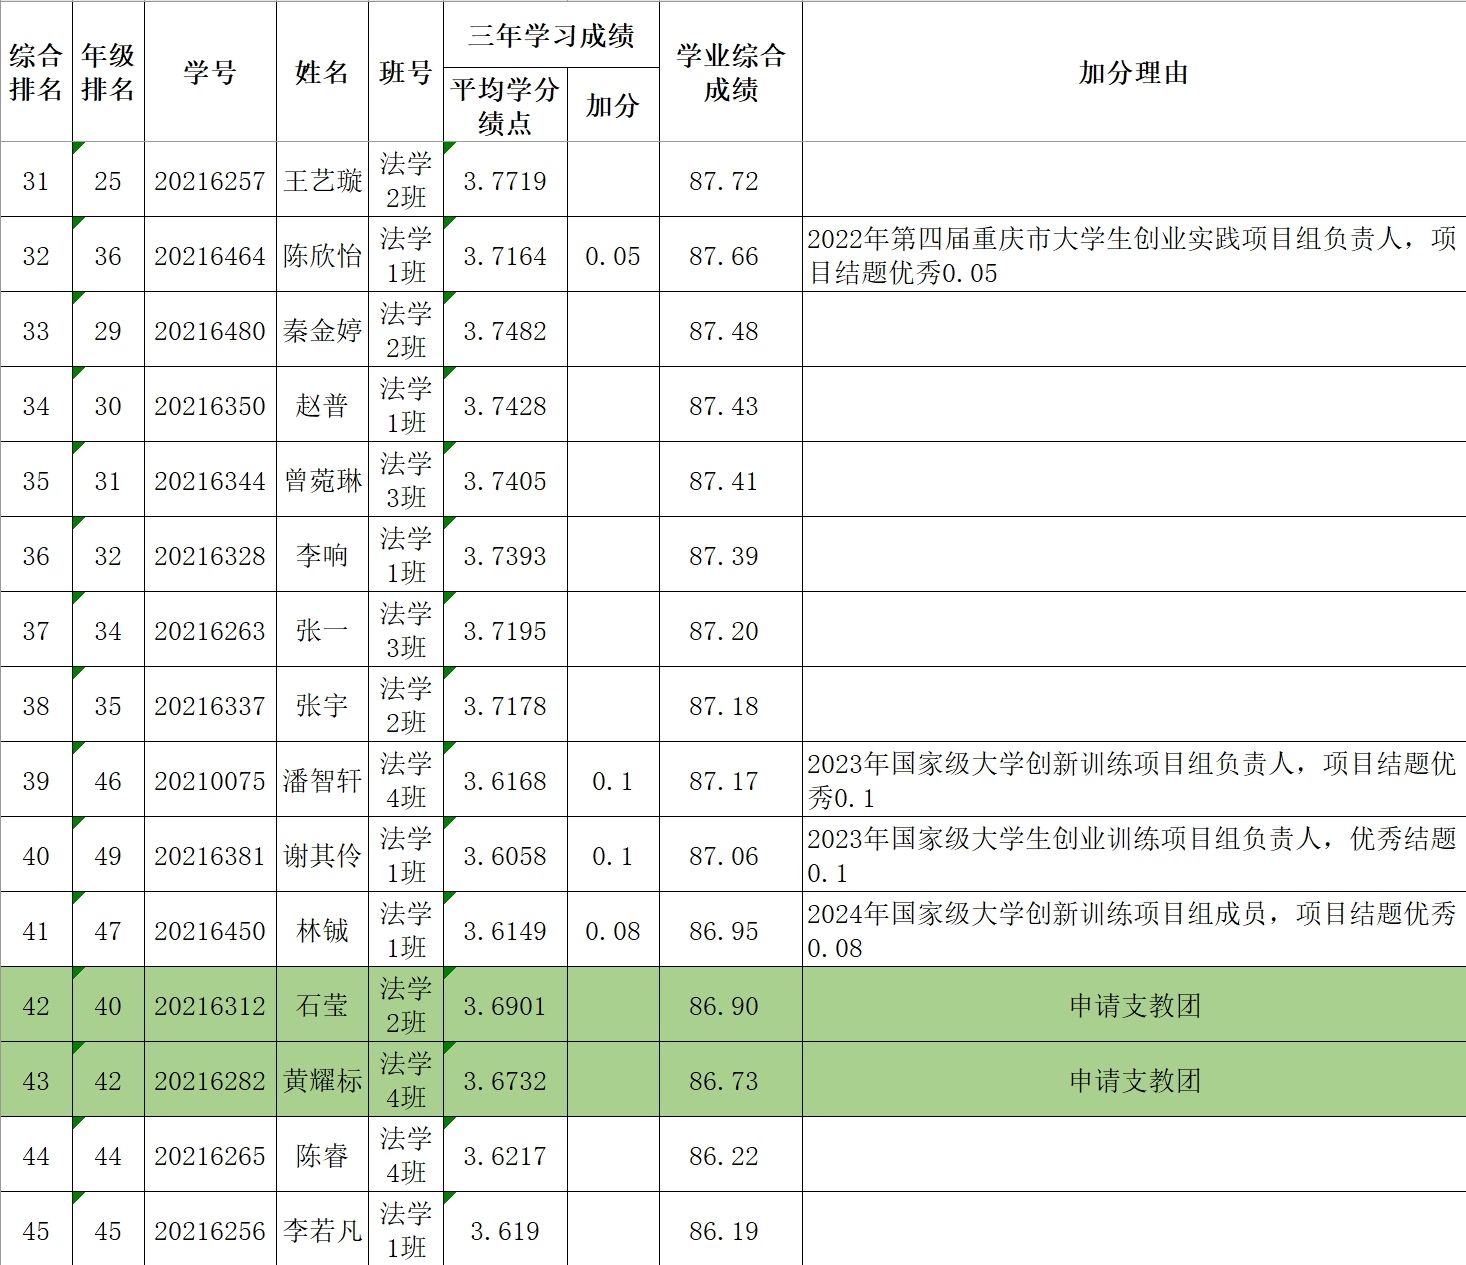Click the 加分理由 column header
The image size is (1466, 1265).
click(x=1133, y=72)
